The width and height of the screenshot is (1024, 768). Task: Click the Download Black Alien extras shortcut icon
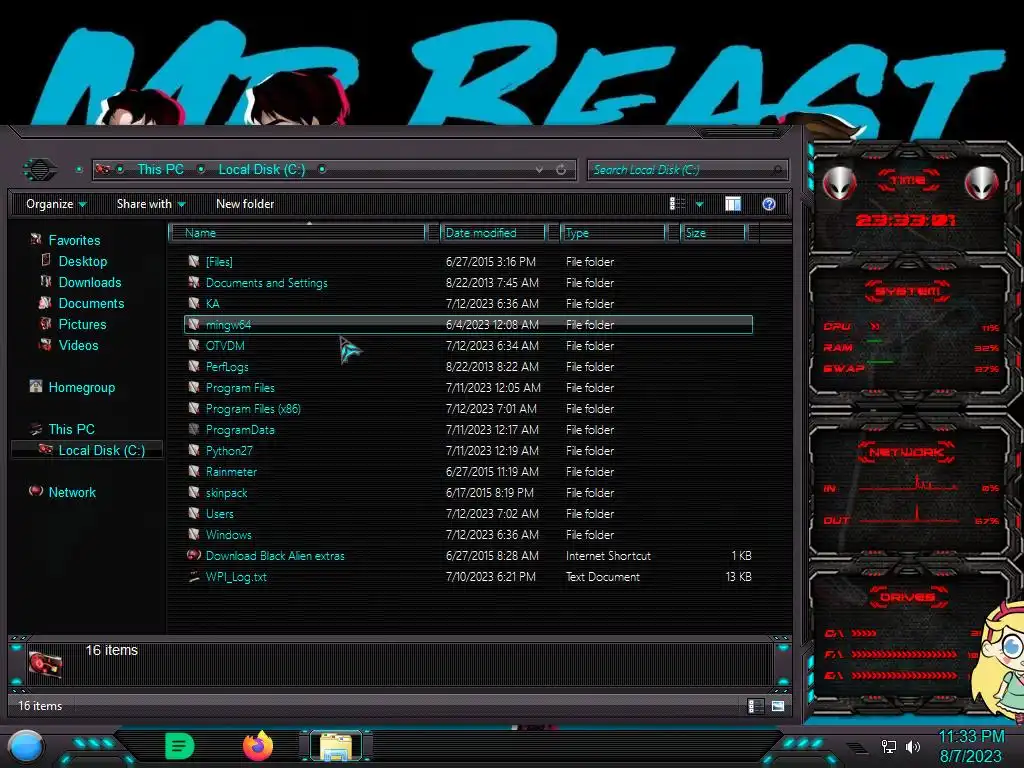[x=193, y=555]
